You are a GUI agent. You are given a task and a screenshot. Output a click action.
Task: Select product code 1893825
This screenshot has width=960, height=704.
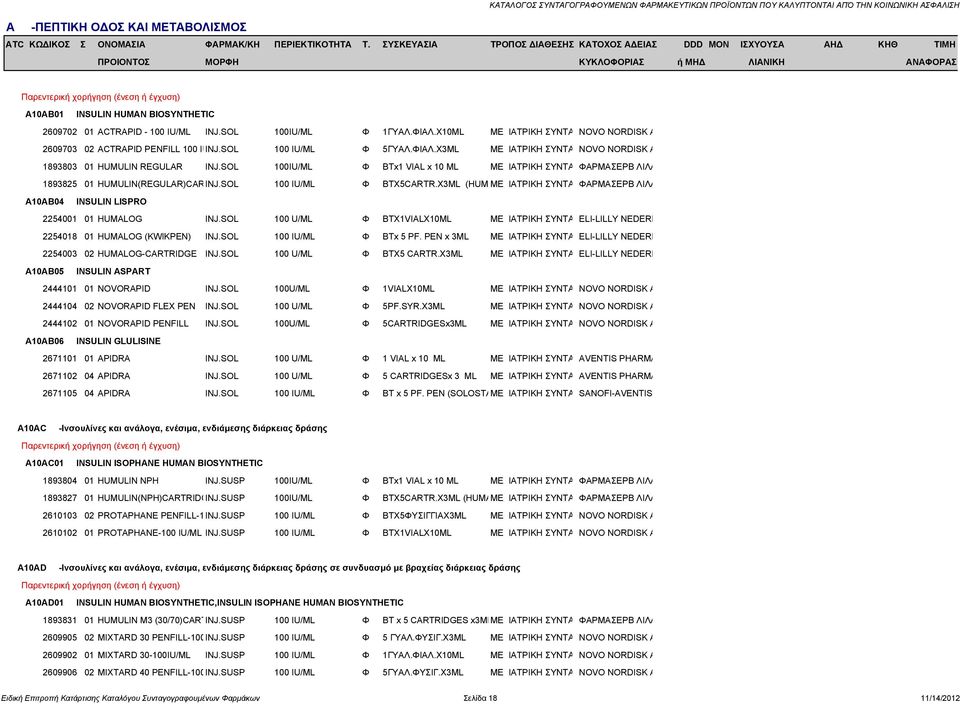(x=60, y=184)
